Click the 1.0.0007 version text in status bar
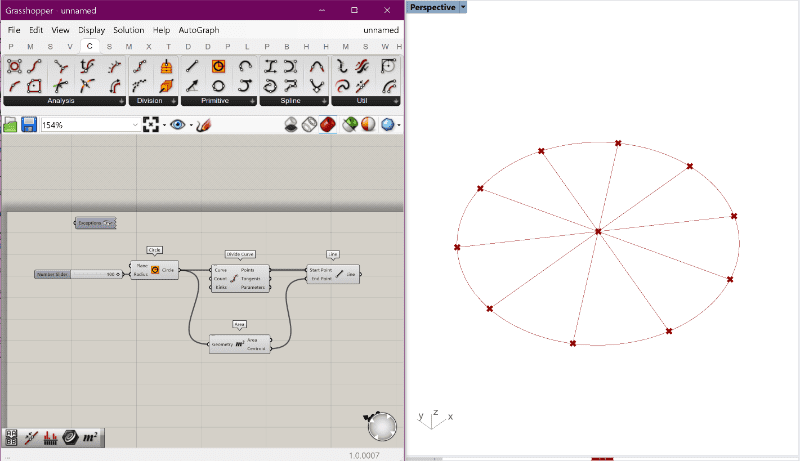This screenshot has height=461, width=800. [x=364, y=455]
